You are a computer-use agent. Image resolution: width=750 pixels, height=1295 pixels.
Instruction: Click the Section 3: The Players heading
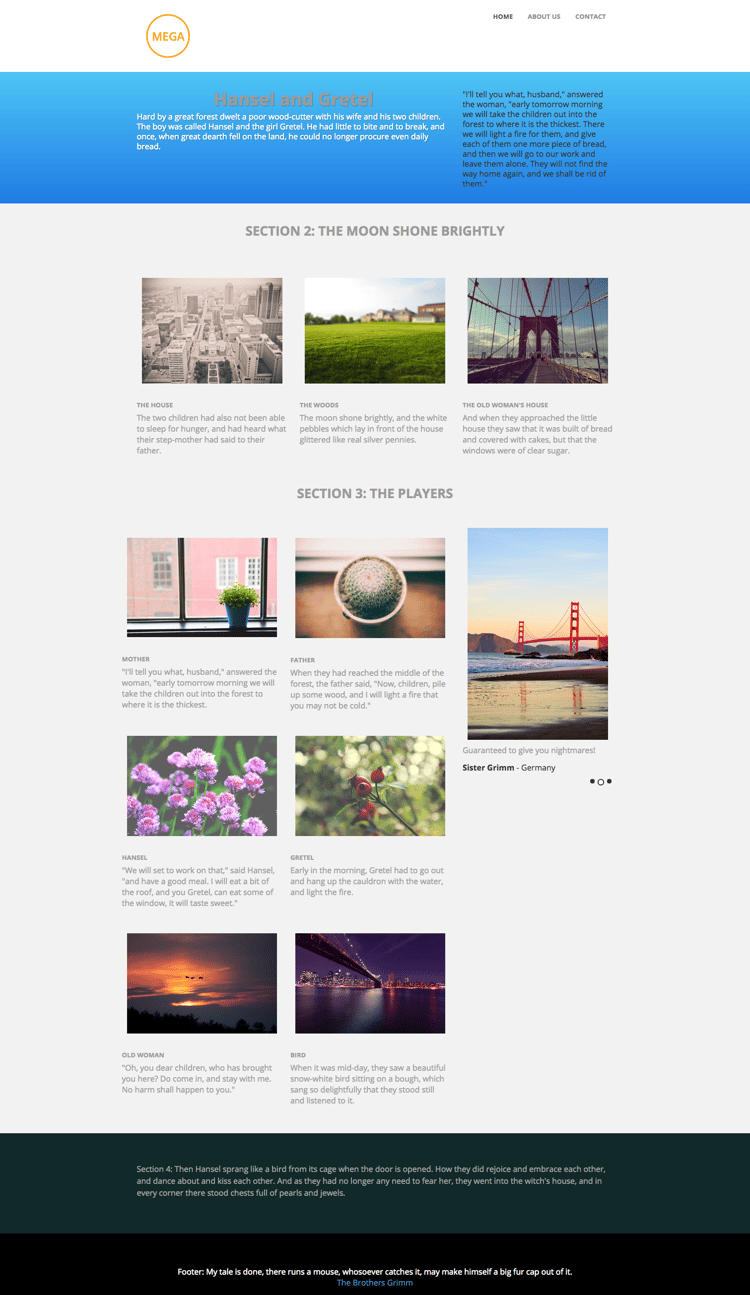(375, 493)
